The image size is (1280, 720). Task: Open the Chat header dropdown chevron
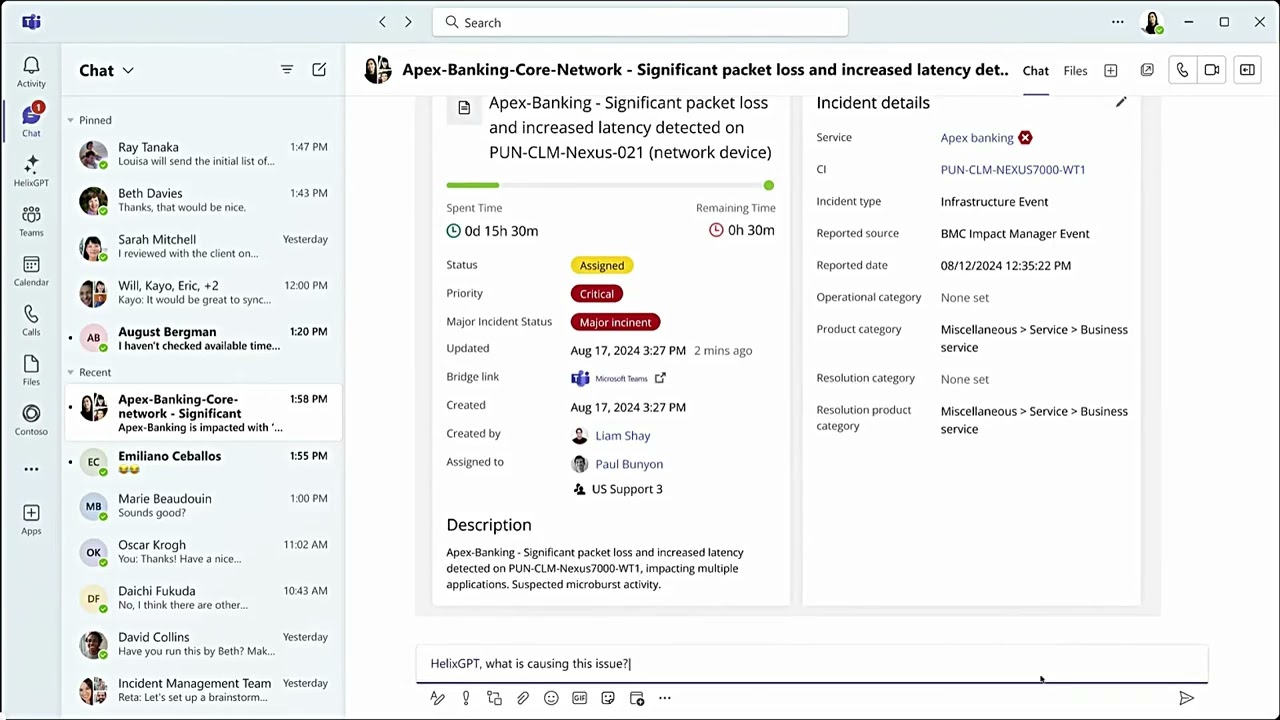coord(128,71)
